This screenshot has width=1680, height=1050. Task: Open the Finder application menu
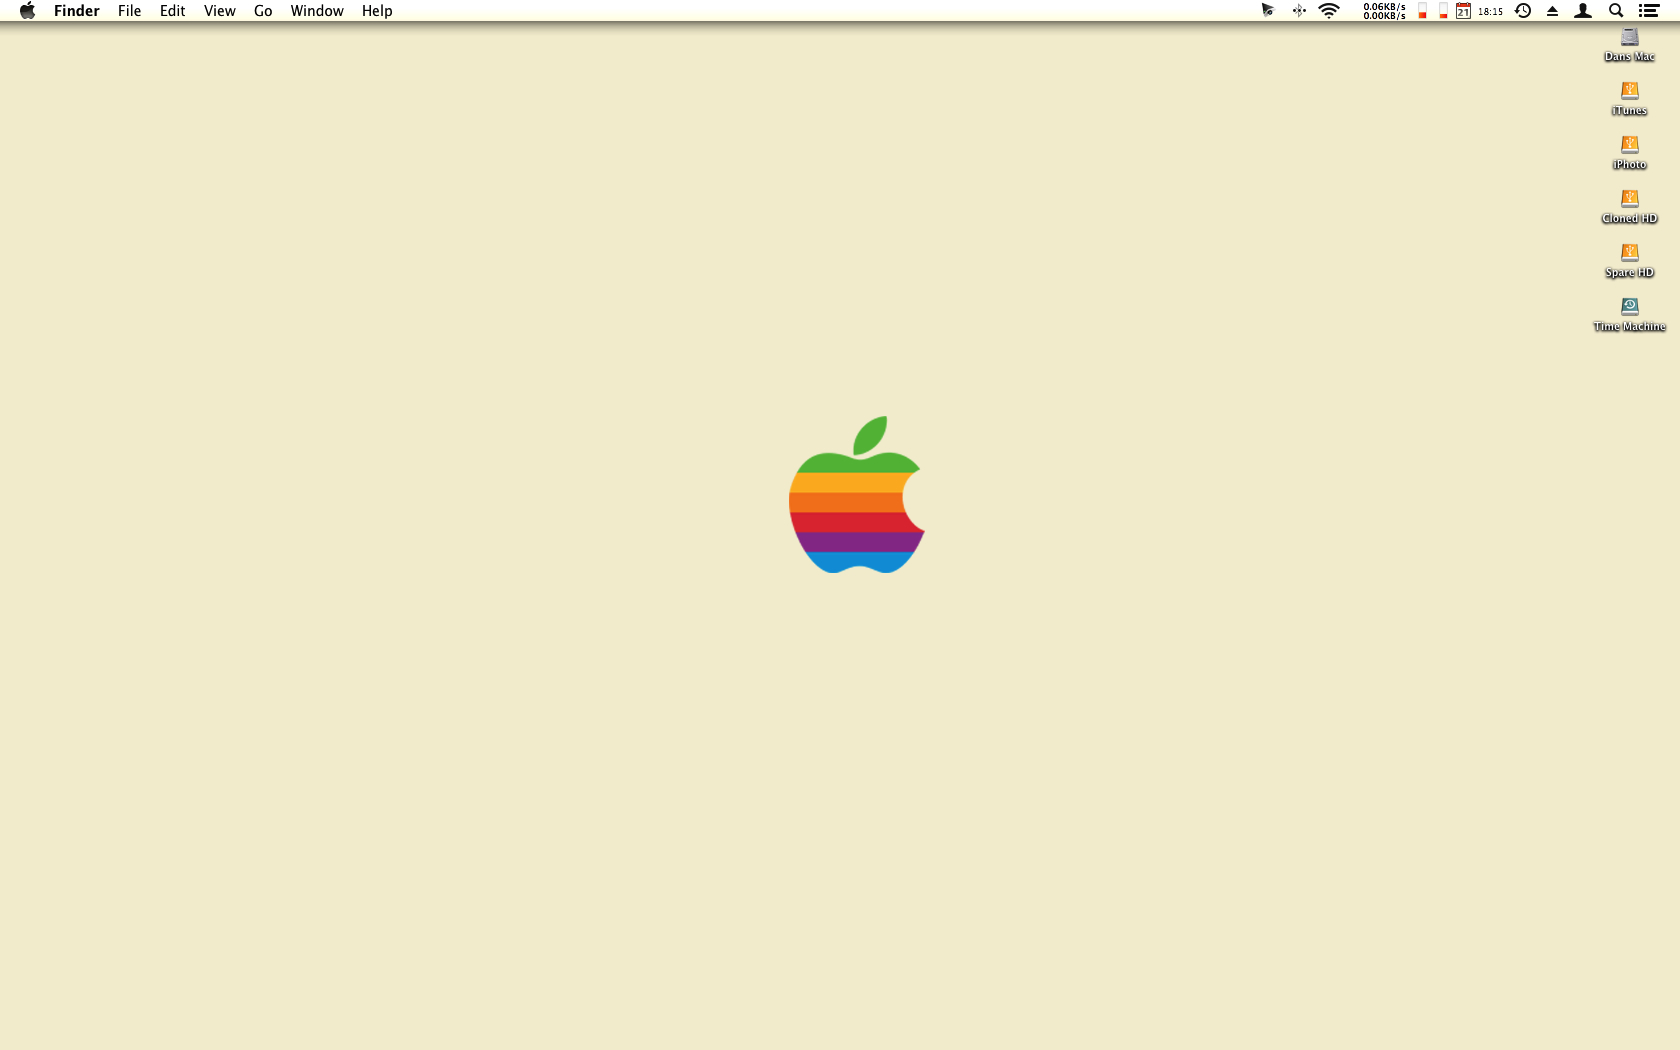coord(76,11)
